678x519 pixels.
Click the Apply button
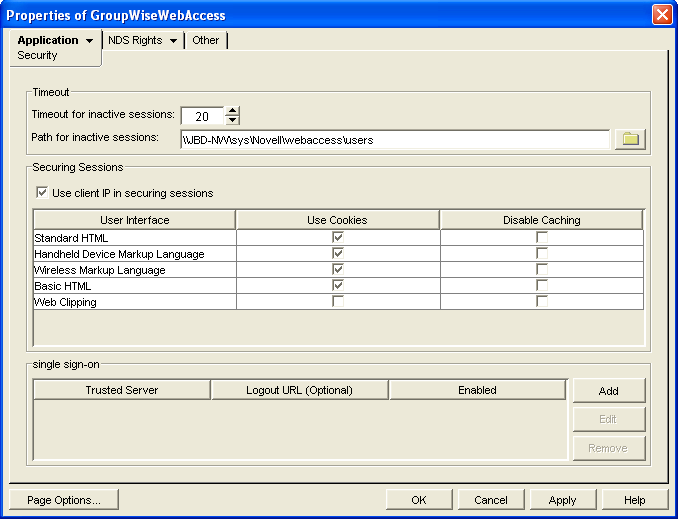coord(563,500)
